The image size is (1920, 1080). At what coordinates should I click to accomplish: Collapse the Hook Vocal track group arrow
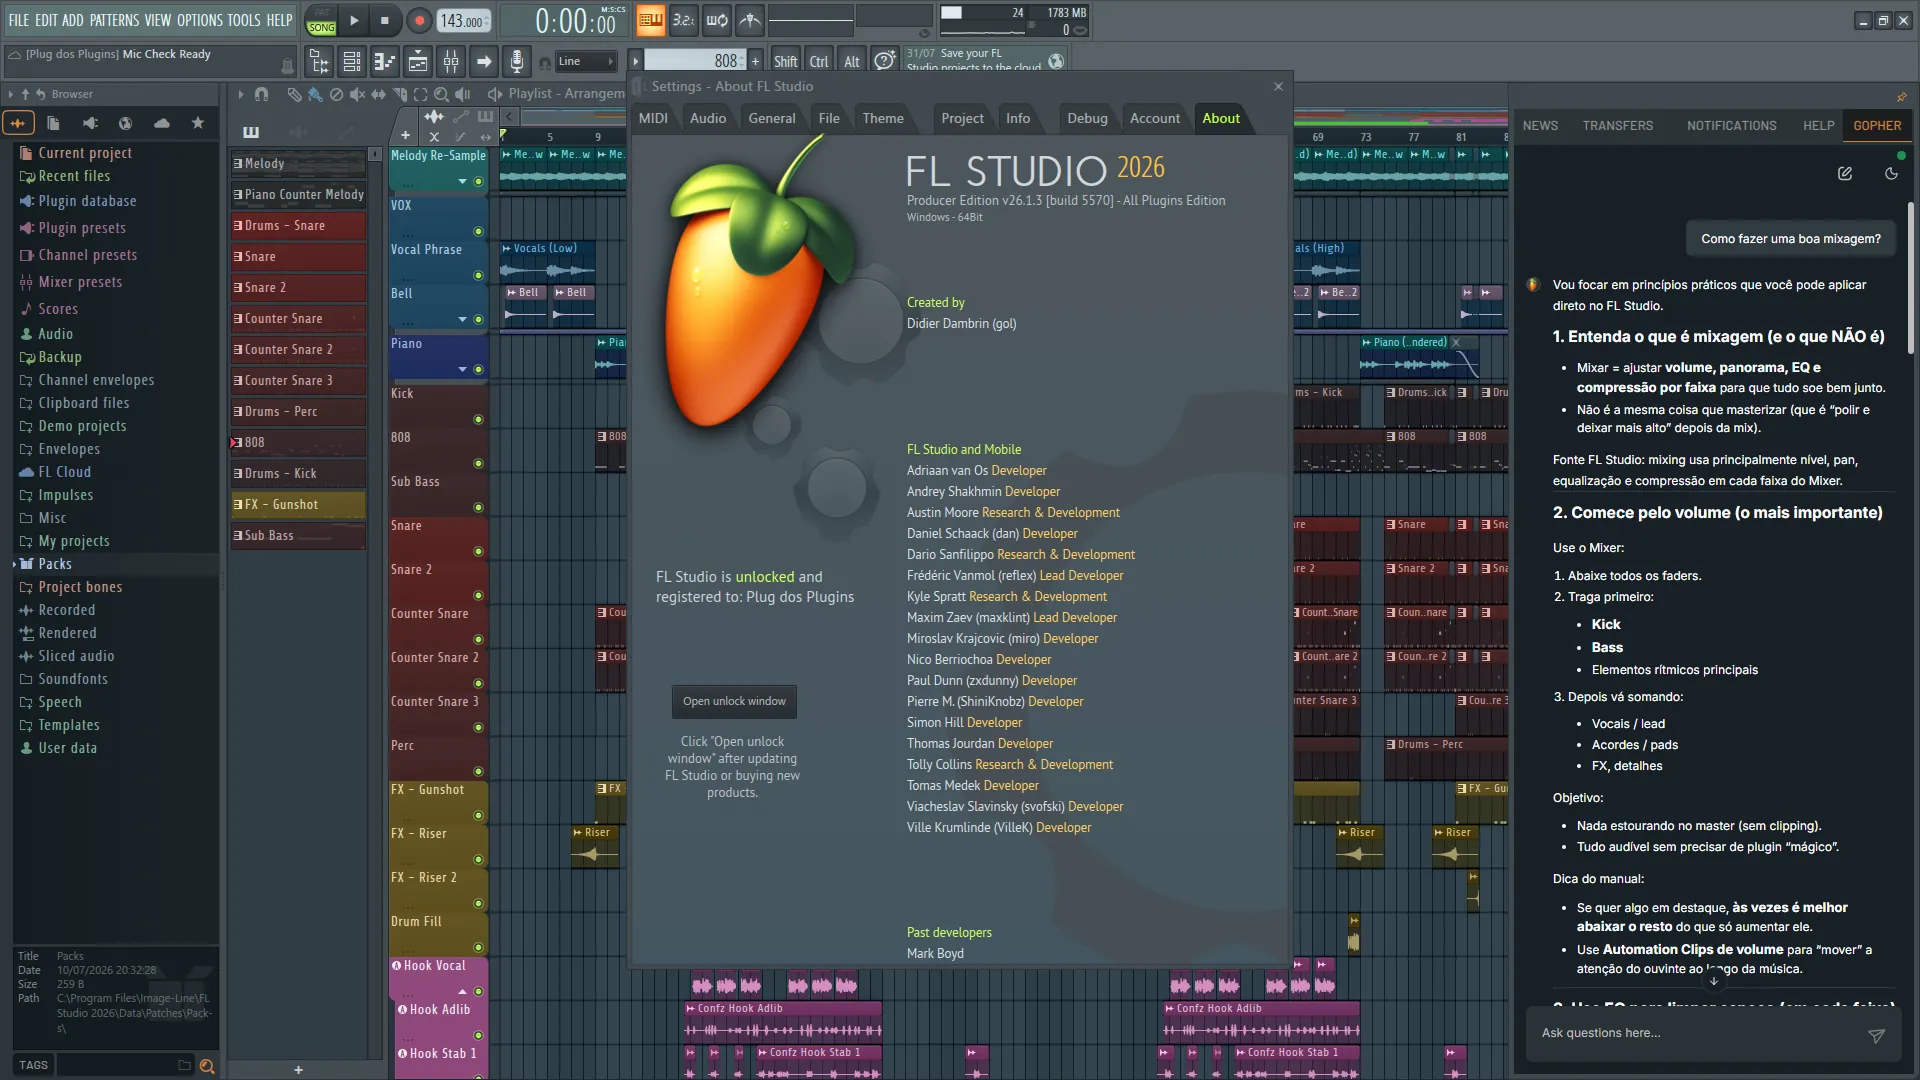coord(462,991)
